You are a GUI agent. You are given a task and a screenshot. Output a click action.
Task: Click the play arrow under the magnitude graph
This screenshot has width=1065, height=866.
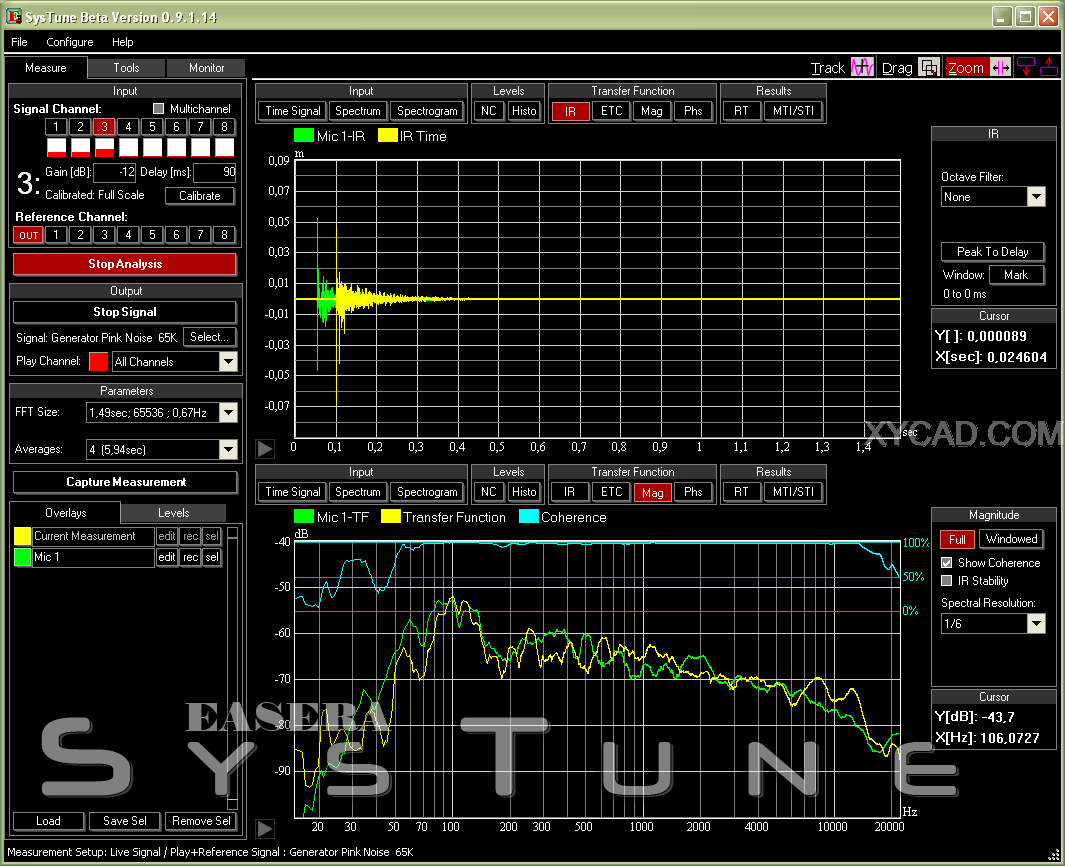265,829
